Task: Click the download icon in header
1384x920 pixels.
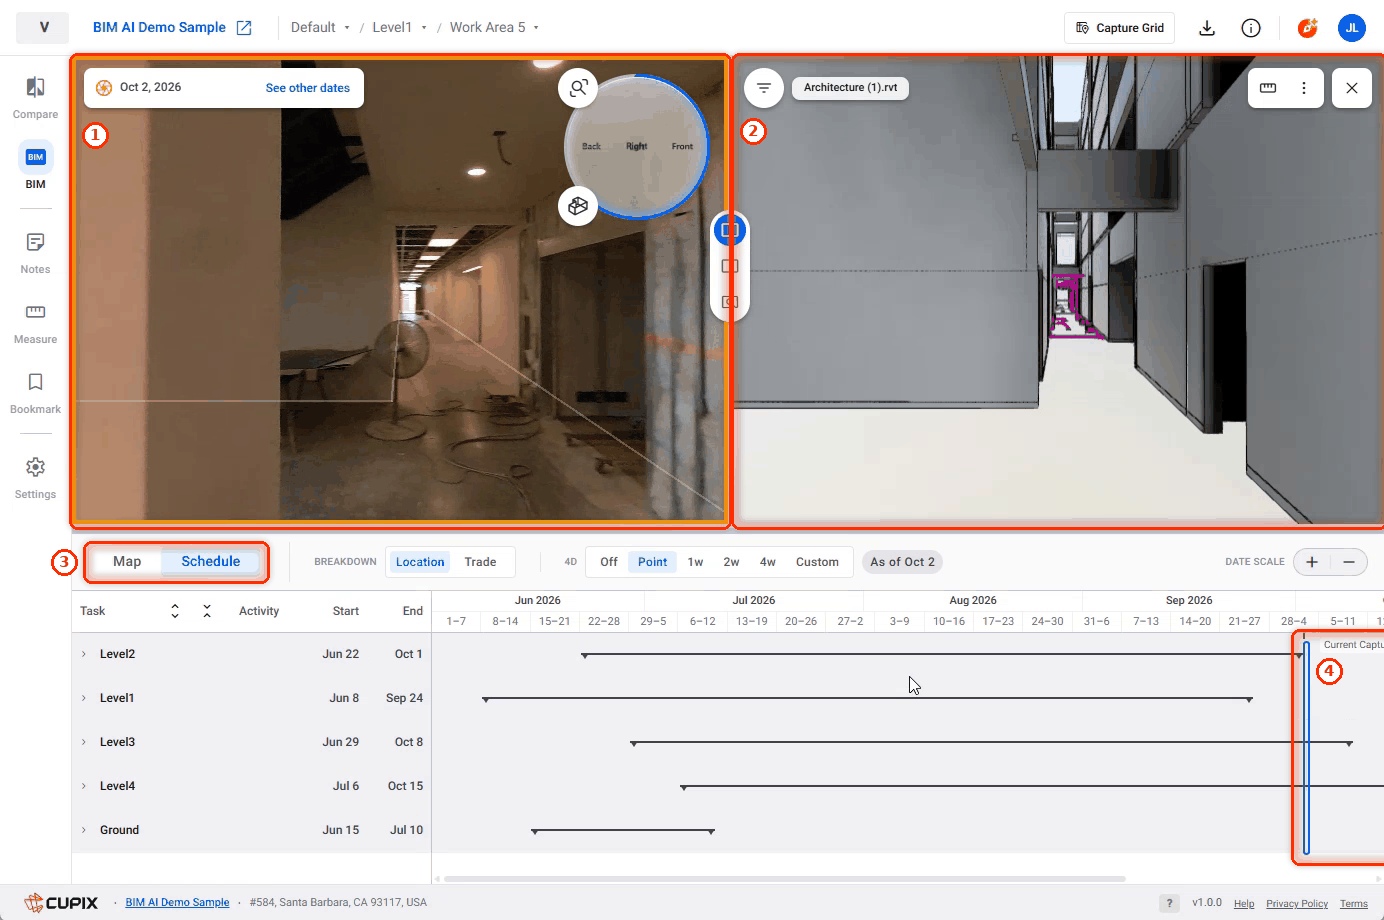Action: [x=1207, y=28]
